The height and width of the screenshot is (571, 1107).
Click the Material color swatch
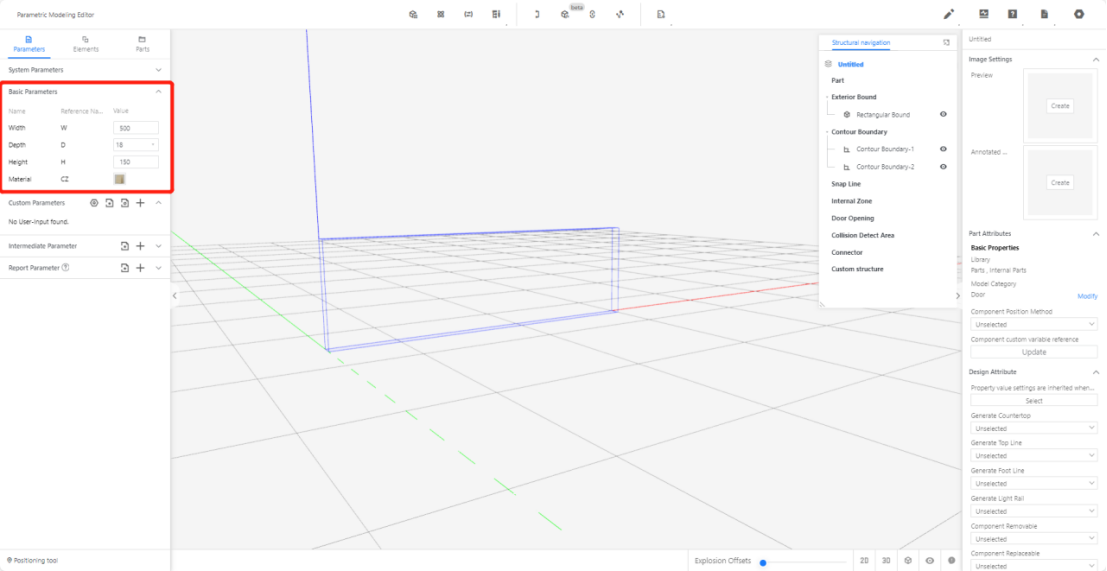click(120, 179)
